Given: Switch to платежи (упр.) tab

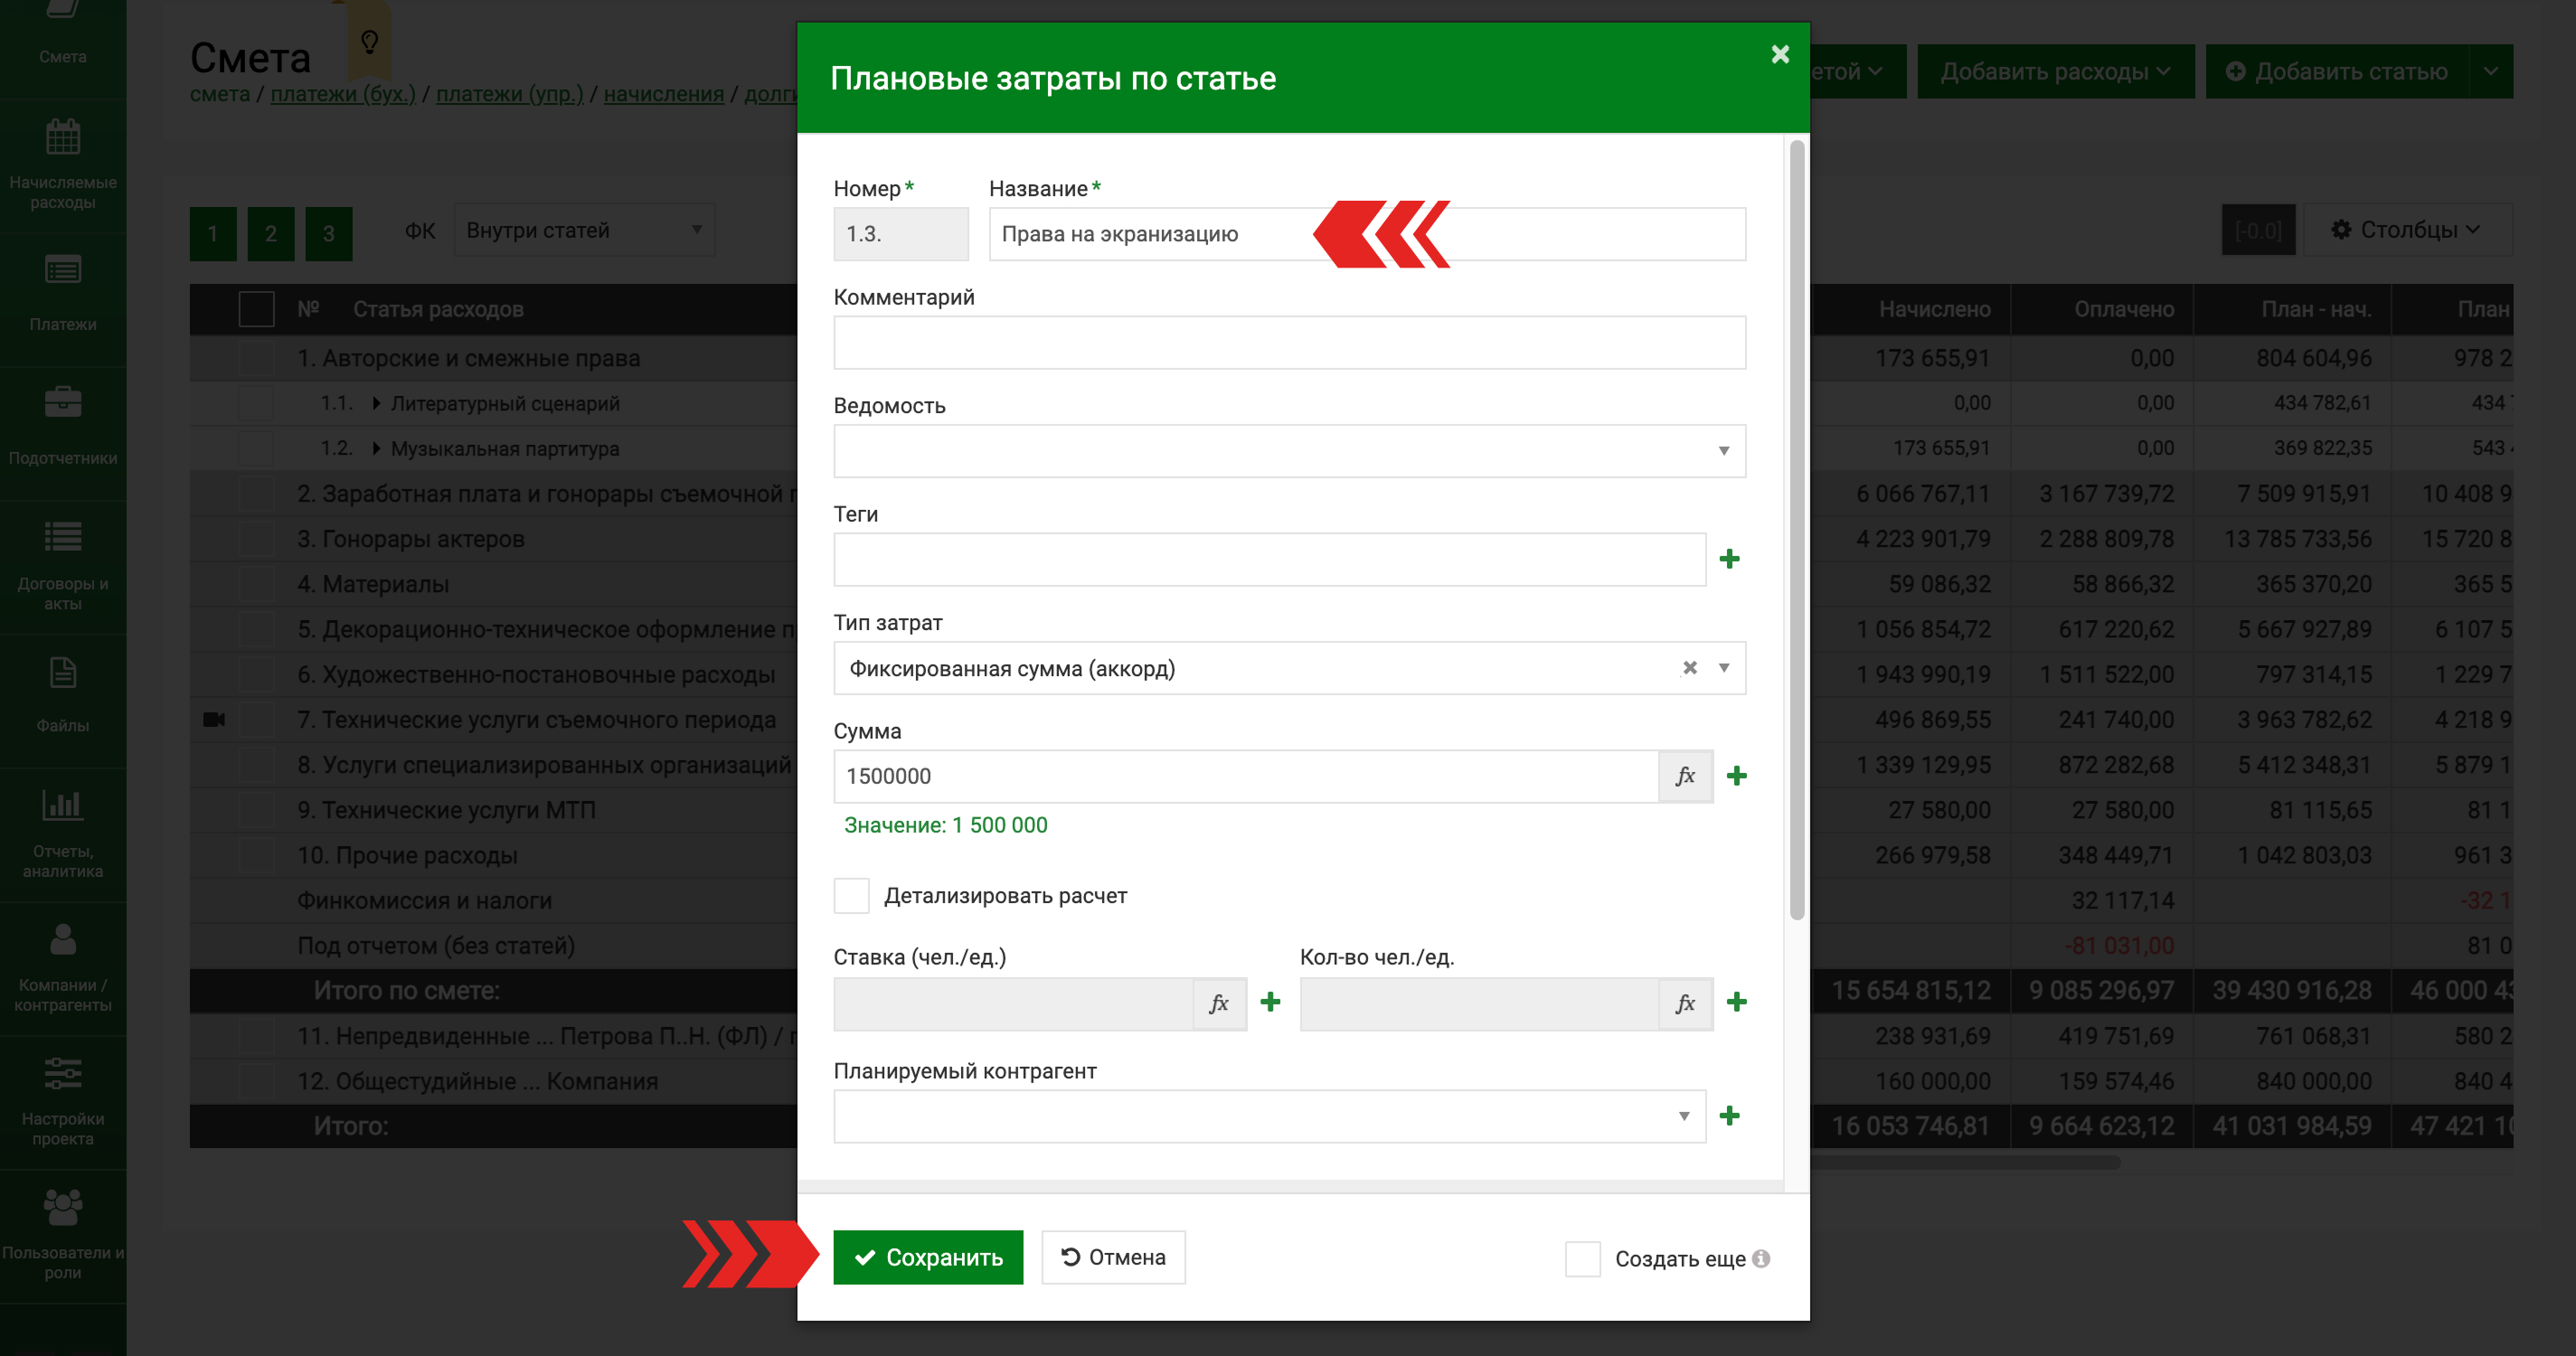Looking at the screenshot, I should click(x=510, y=94).
